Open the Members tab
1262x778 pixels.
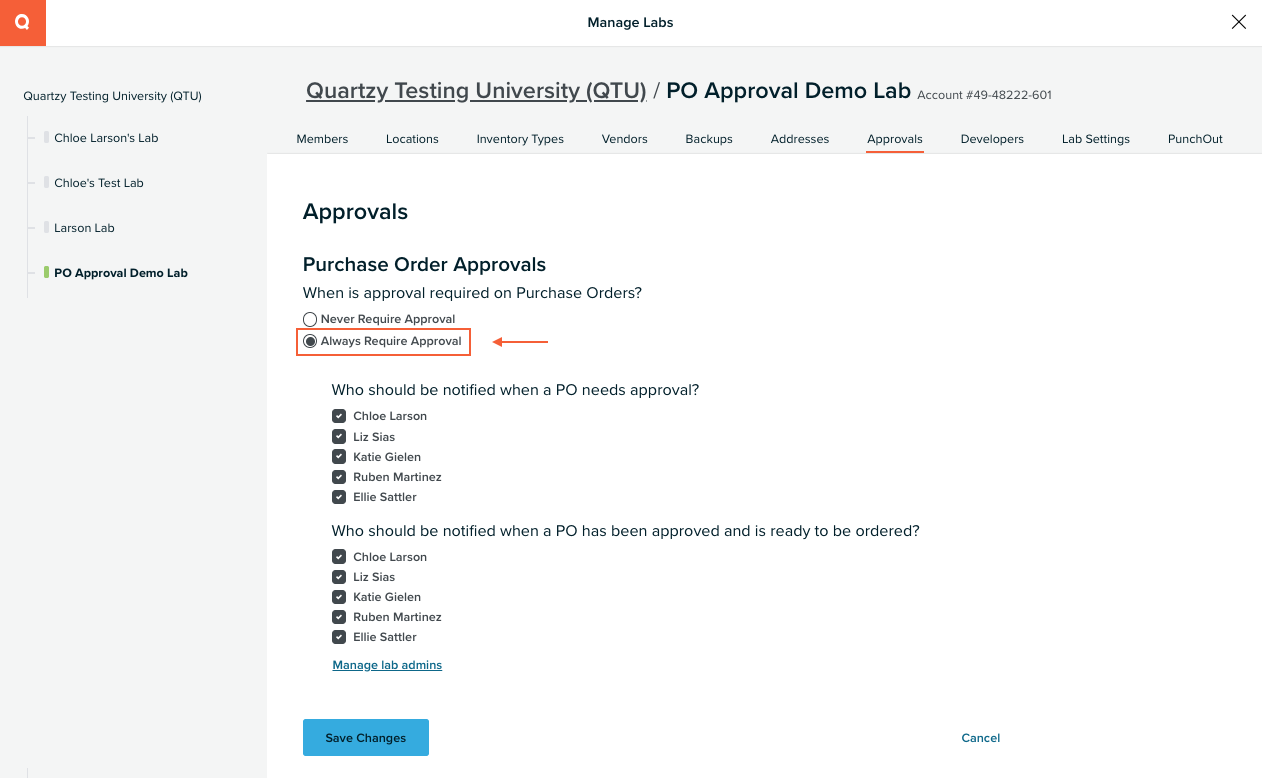click(x=322, y=139)
